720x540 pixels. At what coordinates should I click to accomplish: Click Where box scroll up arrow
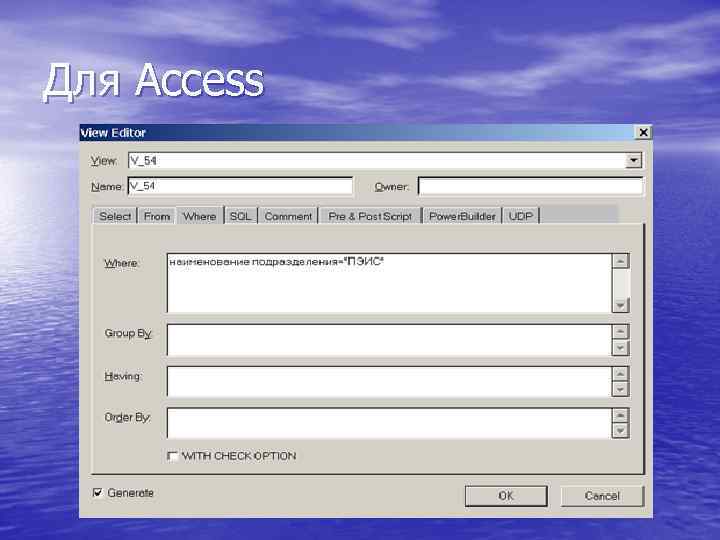[620, 261]
